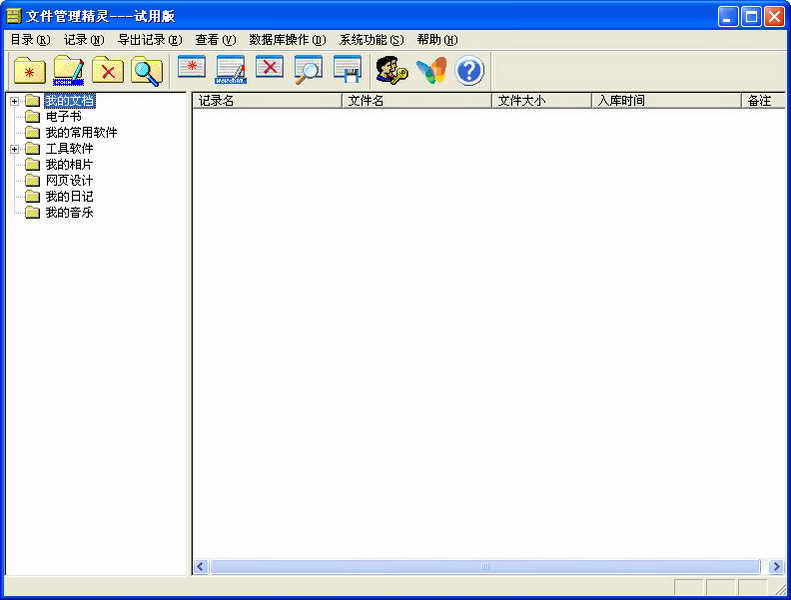Screen dimensions: 791x600
Task: Sort by 文件大小 column header
Action: 541,101
